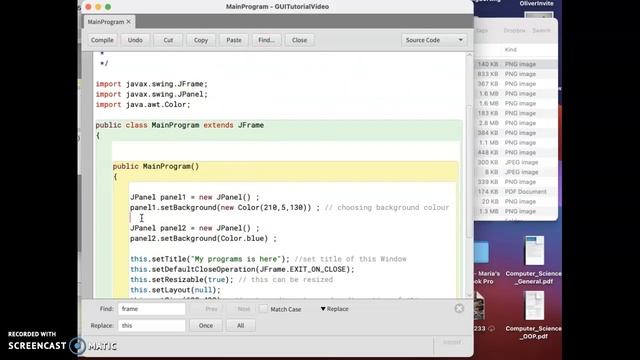Click the Close toolbar button

[299, 40]
